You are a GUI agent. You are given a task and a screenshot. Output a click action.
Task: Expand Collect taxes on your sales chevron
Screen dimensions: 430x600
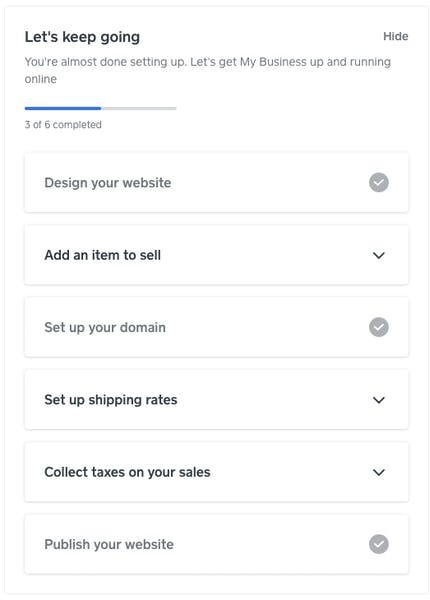coord(378,472)
